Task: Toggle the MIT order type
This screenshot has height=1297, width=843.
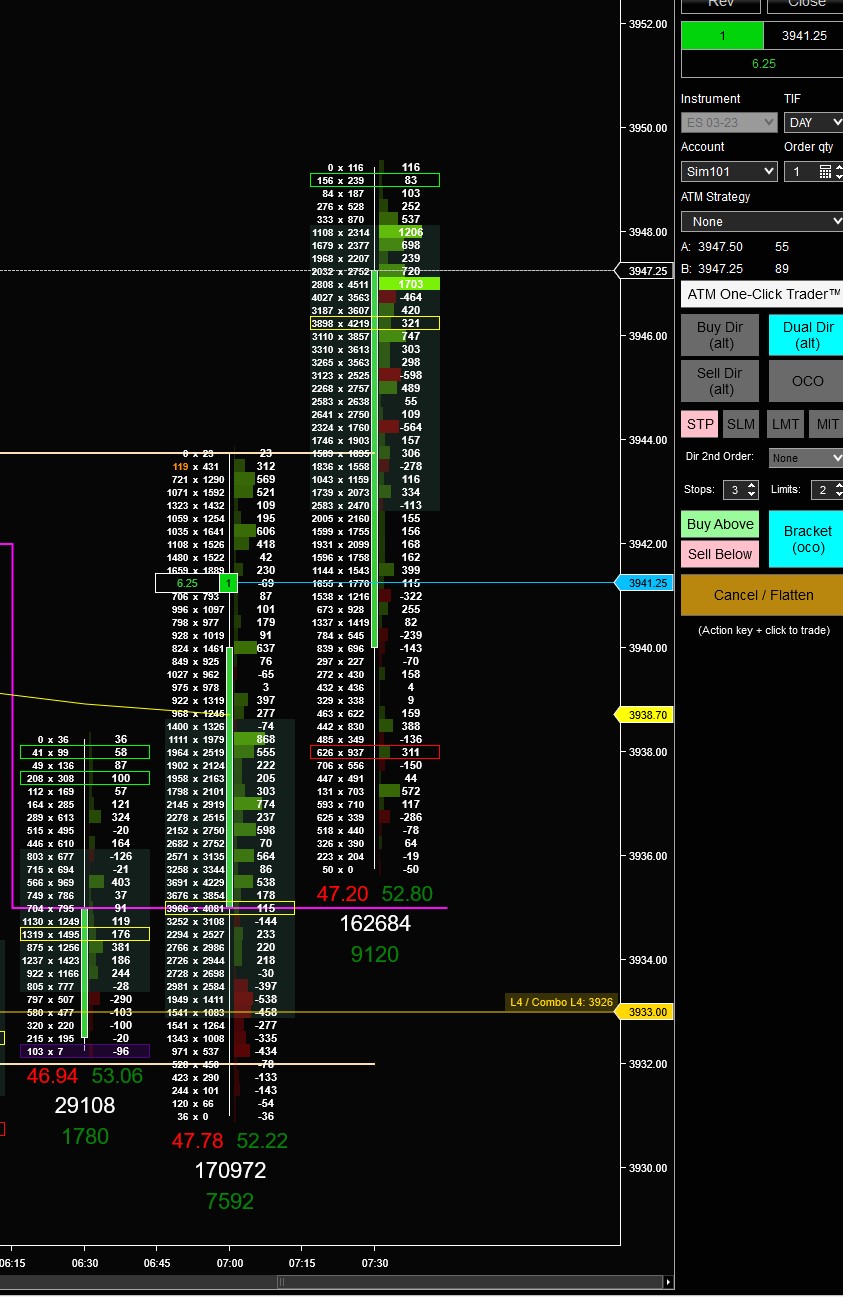Action: 827,424
